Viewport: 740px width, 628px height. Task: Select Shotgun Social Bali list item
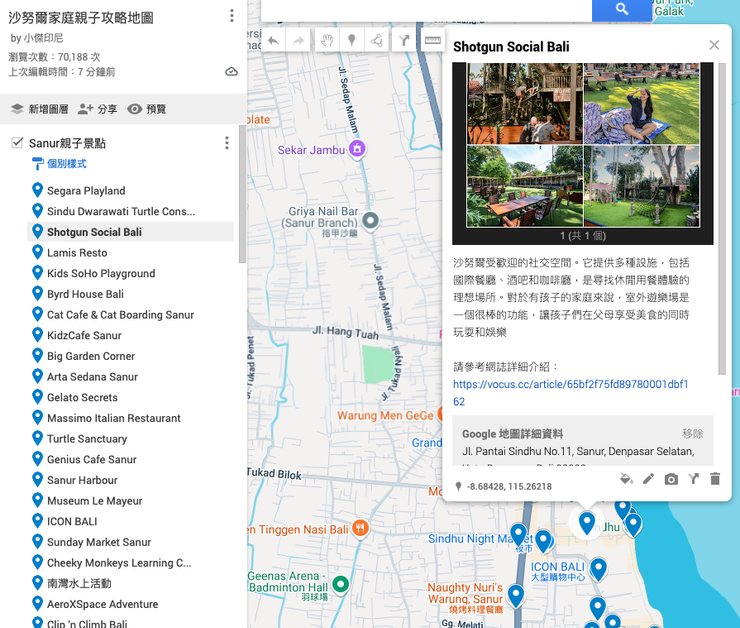tap(130, 232)
